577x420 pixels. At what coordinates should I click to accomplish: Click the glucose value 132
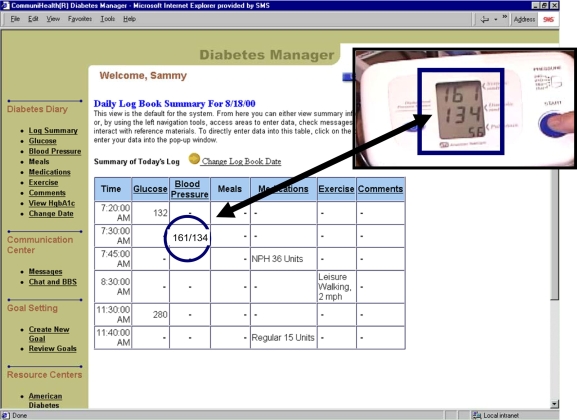(160, 213)
